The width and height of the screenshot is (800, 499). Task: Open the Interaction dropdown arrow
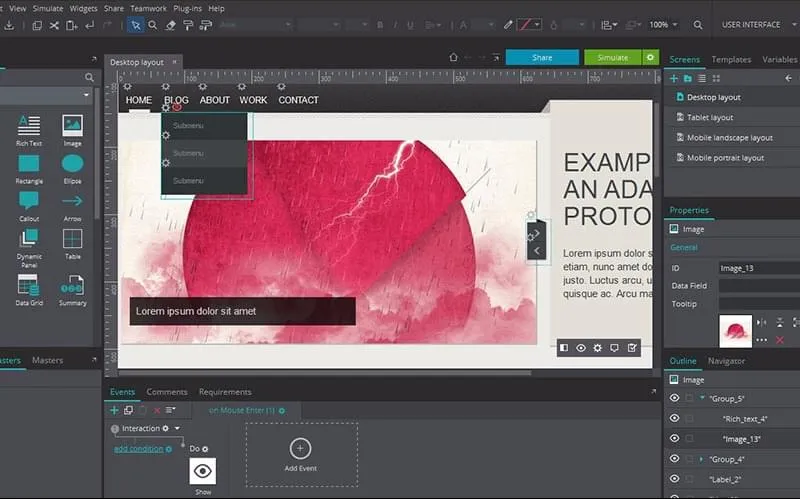pos(177,429)
